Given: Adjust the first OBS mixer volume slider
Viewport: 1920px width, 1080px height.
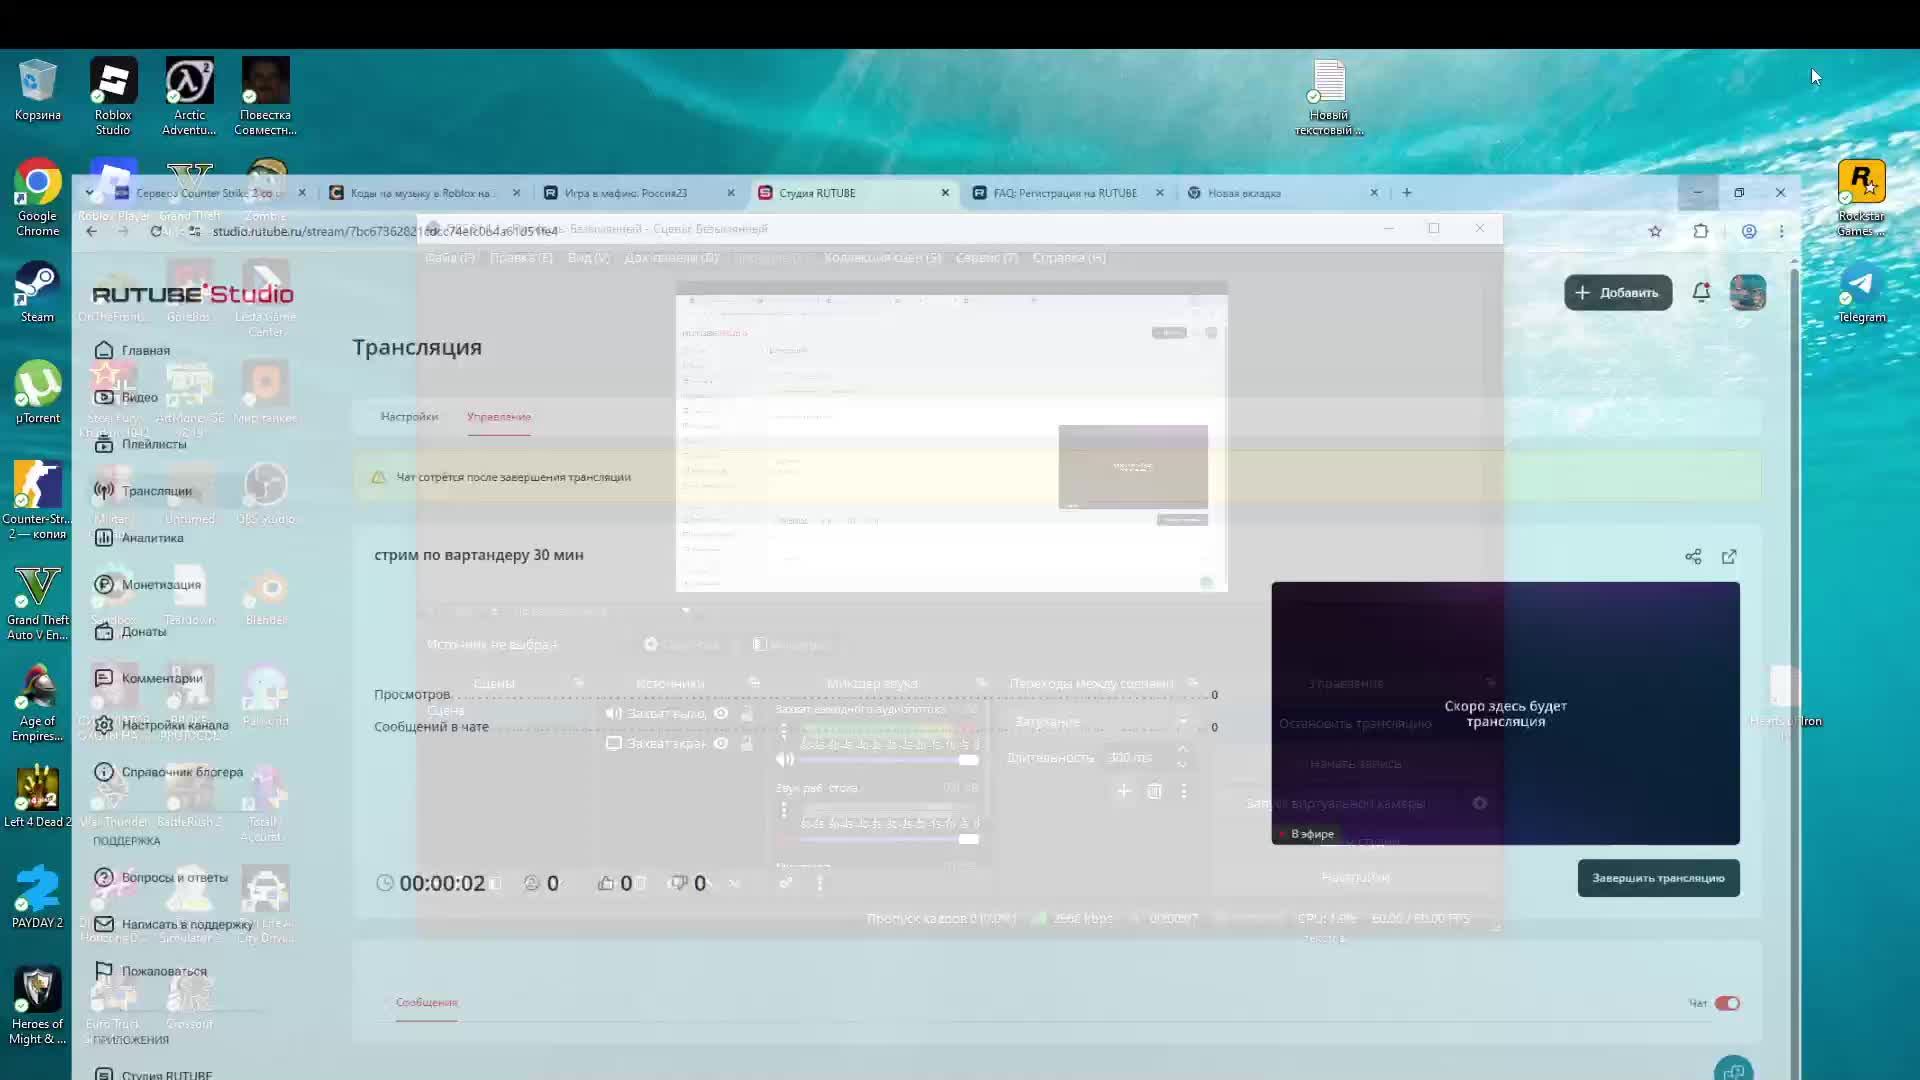Looking at the screenshot, I should click(890, 760).
